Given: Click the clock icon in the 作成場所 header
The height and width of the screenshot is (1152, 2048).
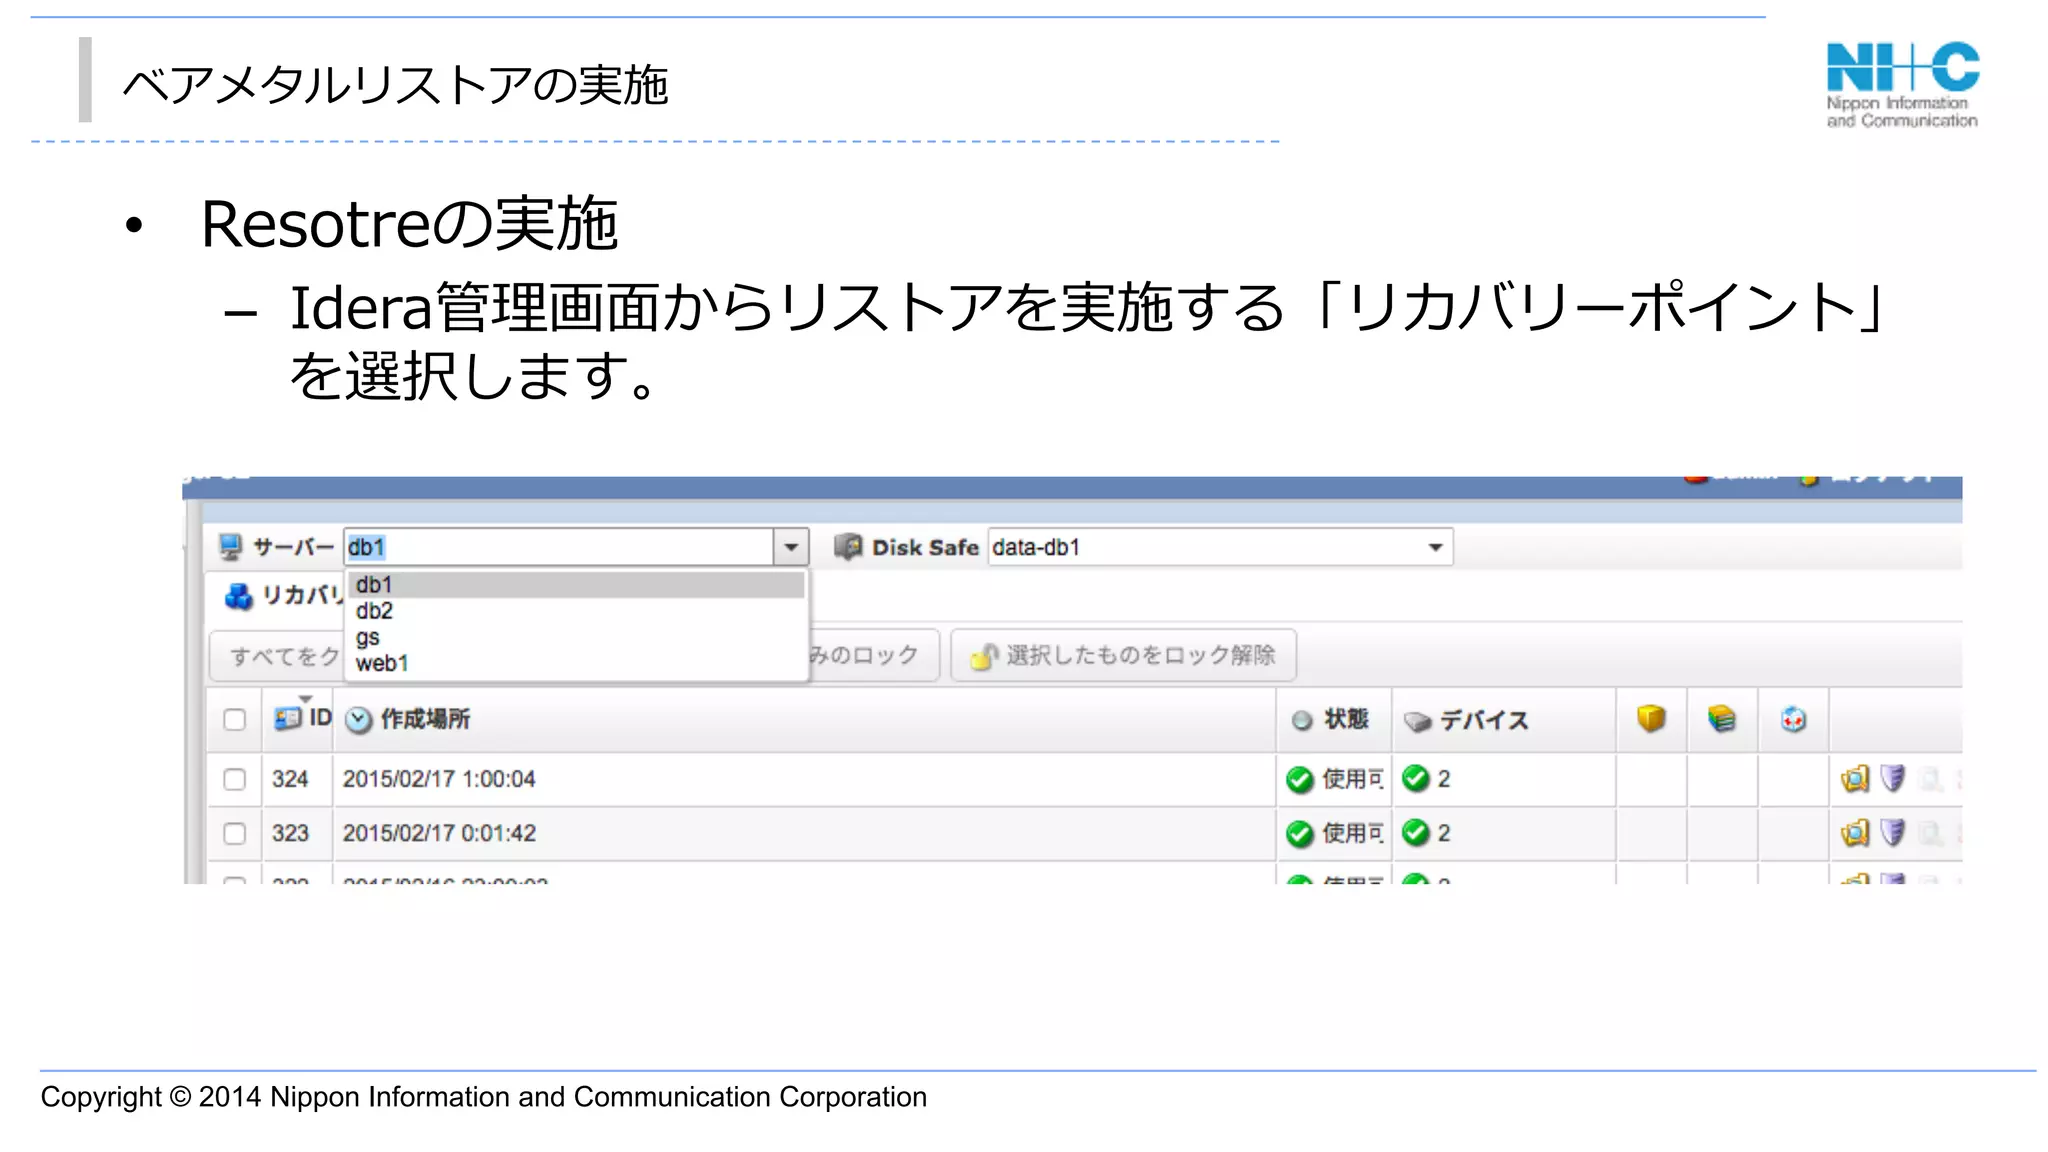Looking at the screenshot, I should 359,720.
